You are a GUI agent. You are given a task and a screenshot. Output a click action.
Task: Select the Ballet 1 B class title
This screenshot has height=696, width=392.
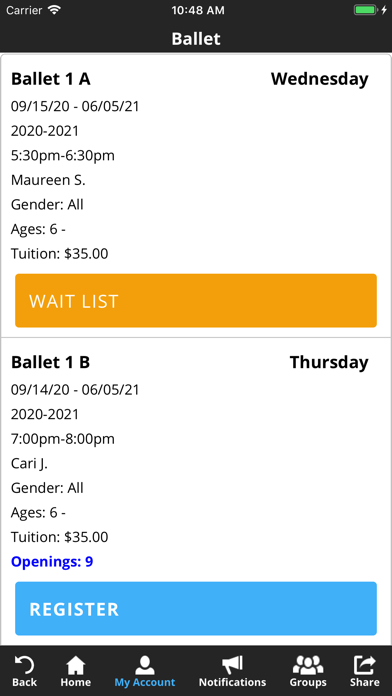51,362
